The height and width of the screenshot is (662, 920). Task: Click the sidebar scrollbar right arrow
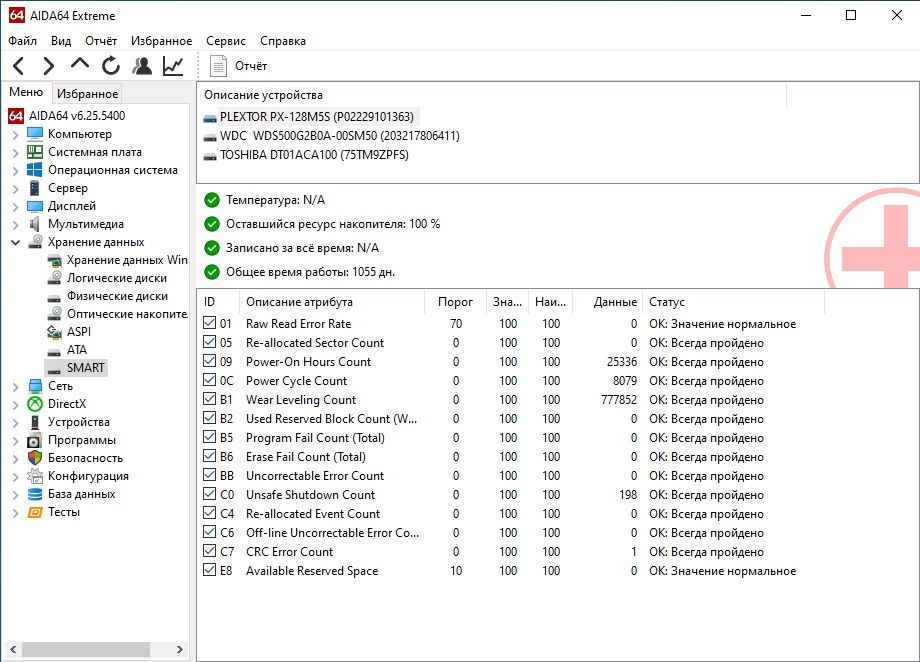coord(180,649)
